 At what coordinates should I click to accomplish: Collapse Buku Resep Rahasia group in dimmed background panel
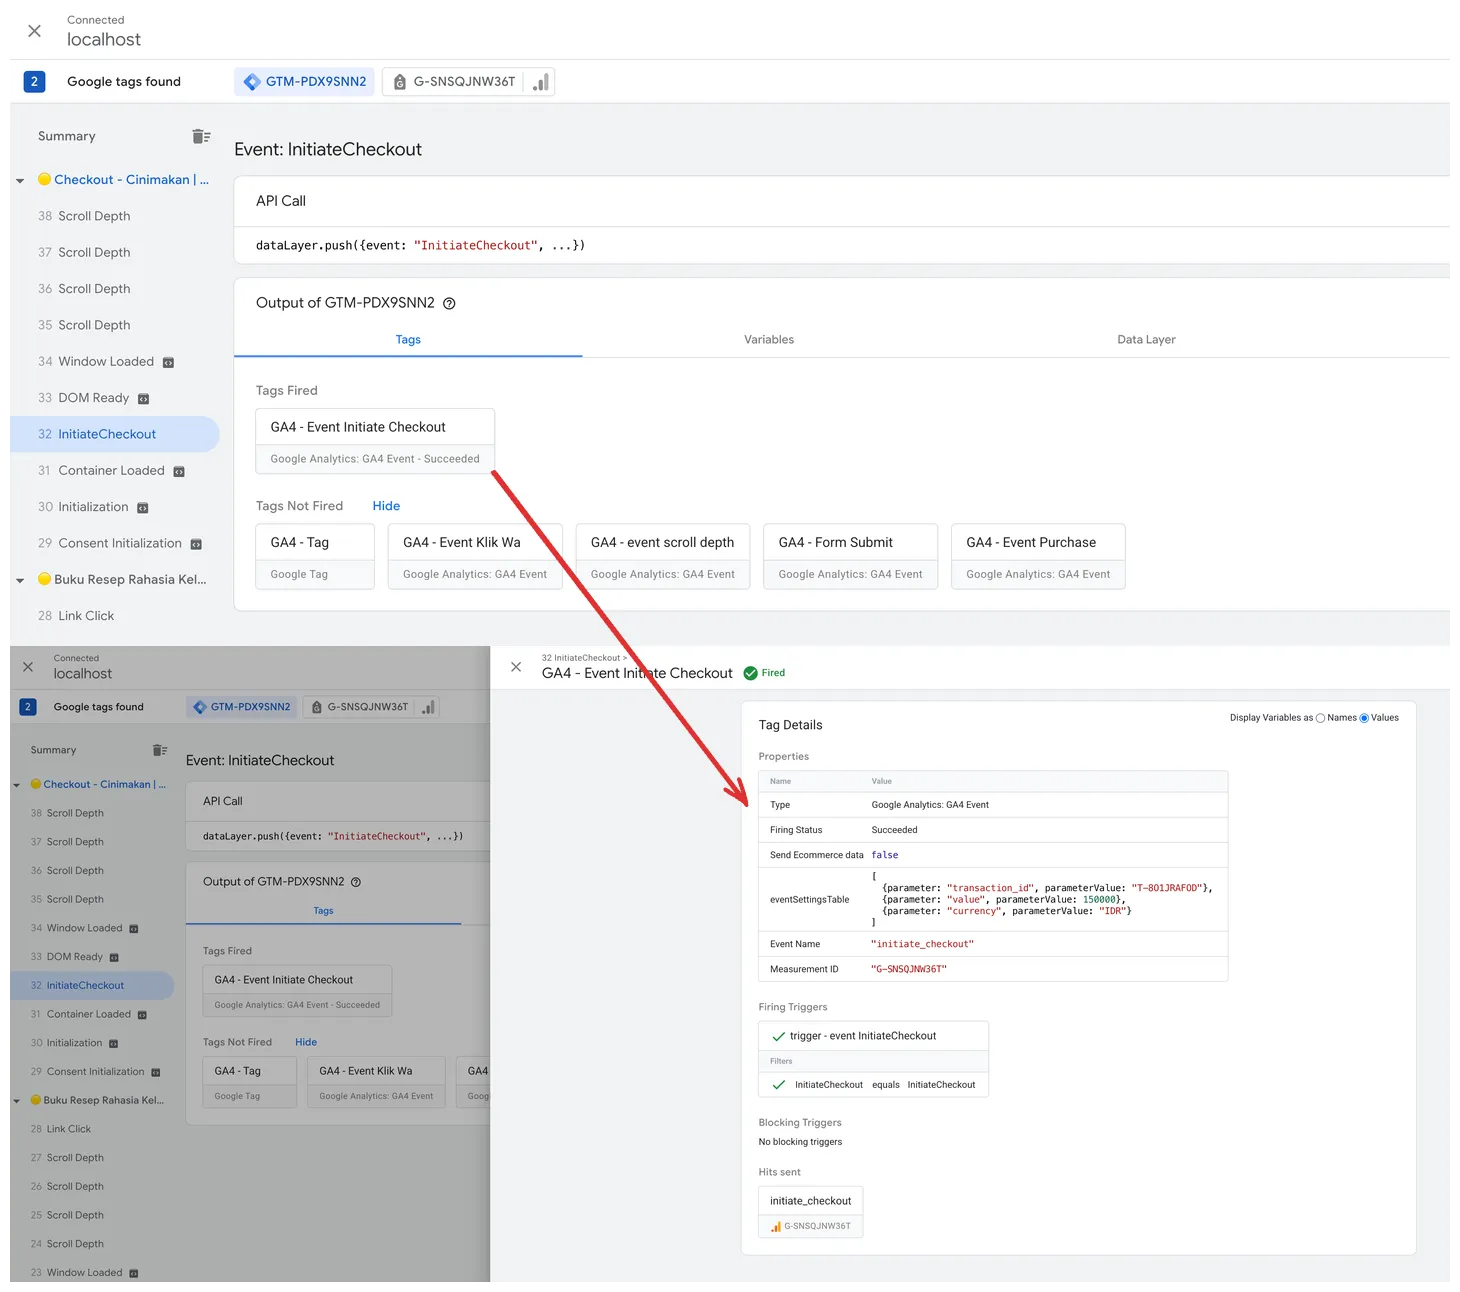coord(16,1101)
